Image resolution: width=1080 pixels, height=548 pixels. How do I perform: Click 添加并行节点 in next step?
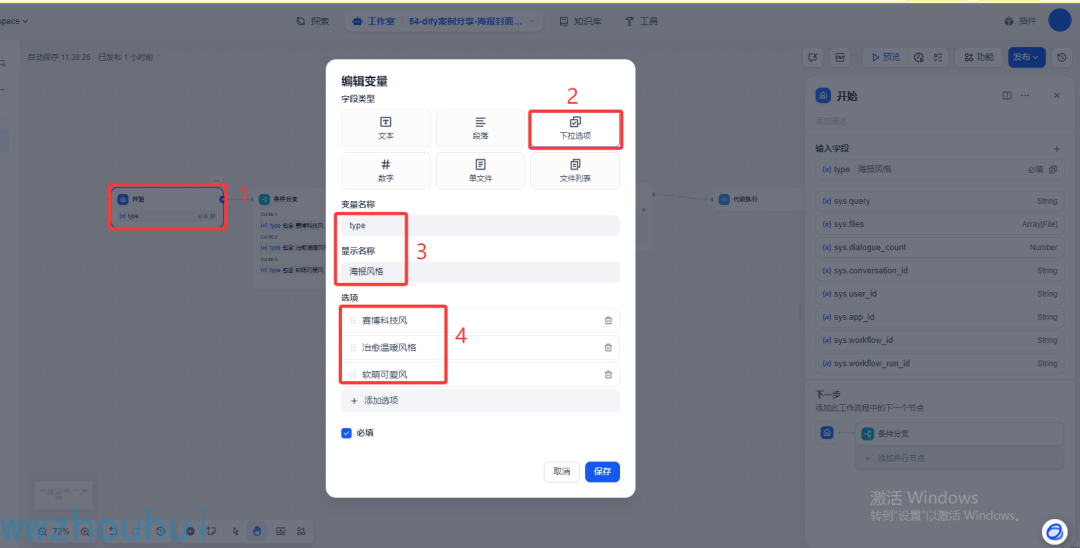point(959,458)
